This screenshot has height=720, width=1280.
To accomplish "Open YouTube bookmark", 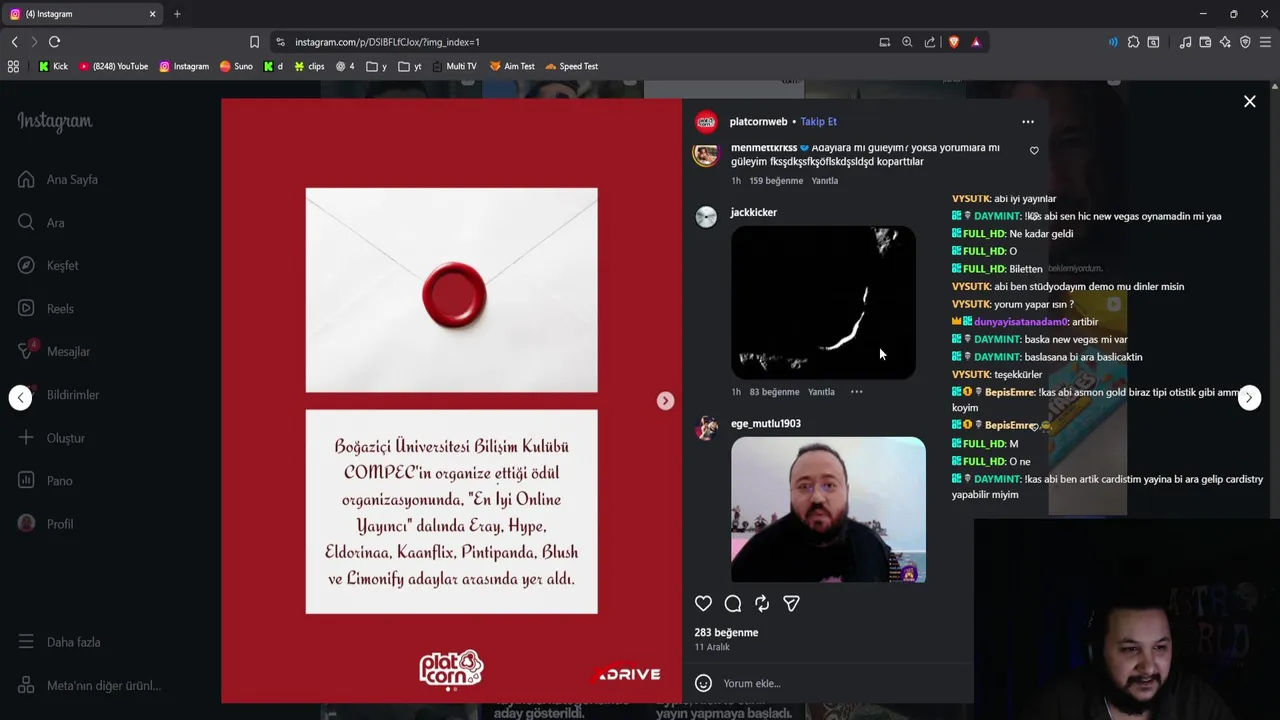I will coord(113,67).
